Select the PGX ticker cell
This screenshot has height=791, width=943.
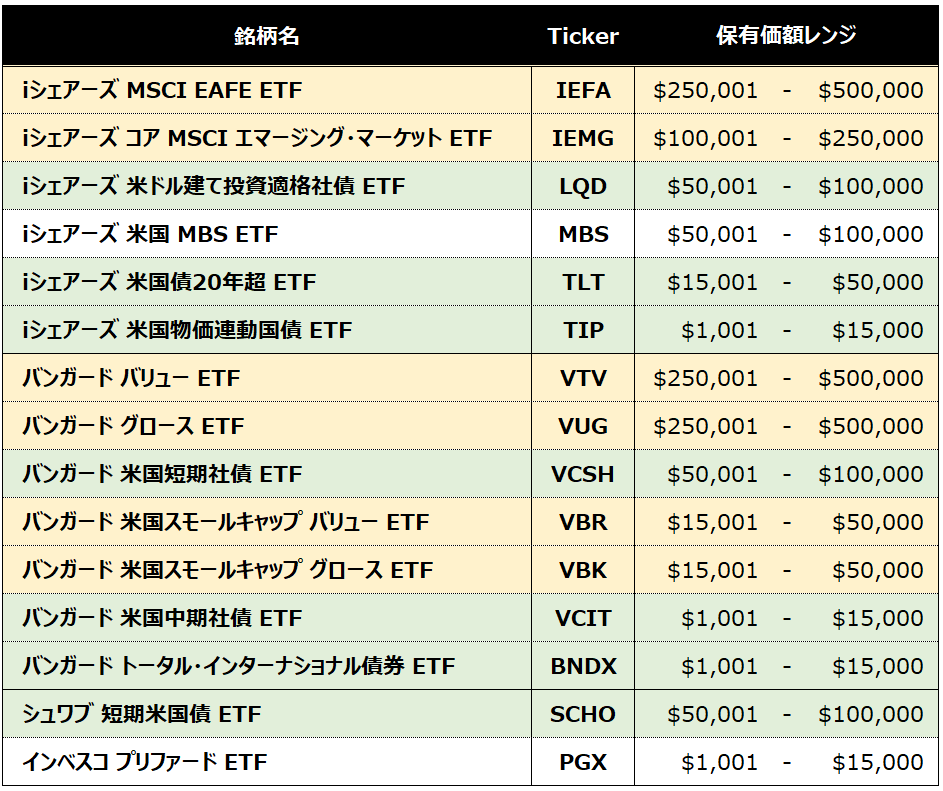[x=583, y=763]
